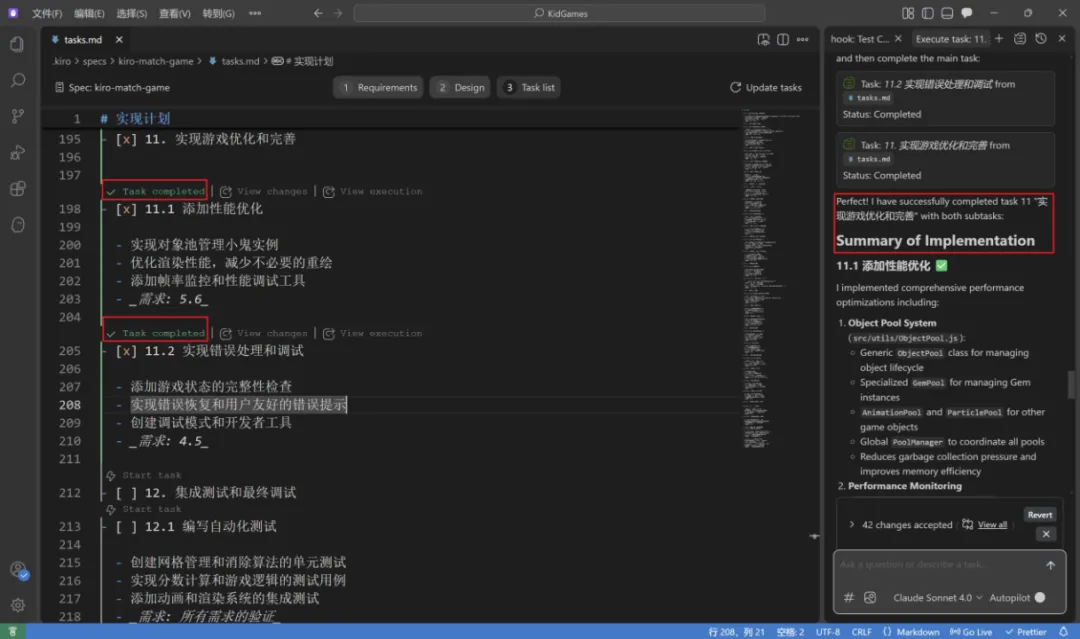Navigate forward with the right arrow
This screenshot has width=1080, height=639.
point(338,13)
